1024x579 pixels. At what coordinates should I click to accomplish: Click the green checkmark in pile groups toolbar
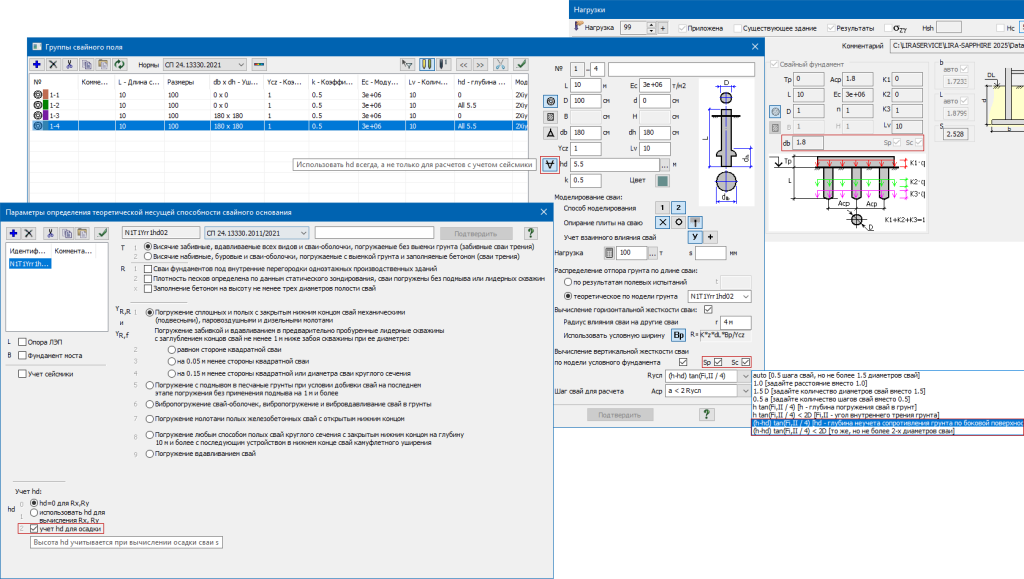521,64
